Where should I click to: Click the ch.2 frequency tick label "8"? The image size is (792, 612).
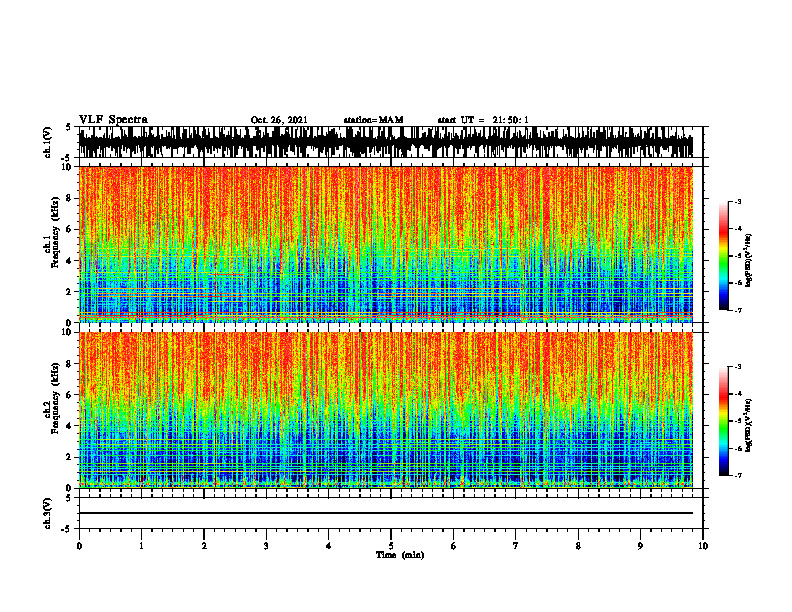point(70,364)
